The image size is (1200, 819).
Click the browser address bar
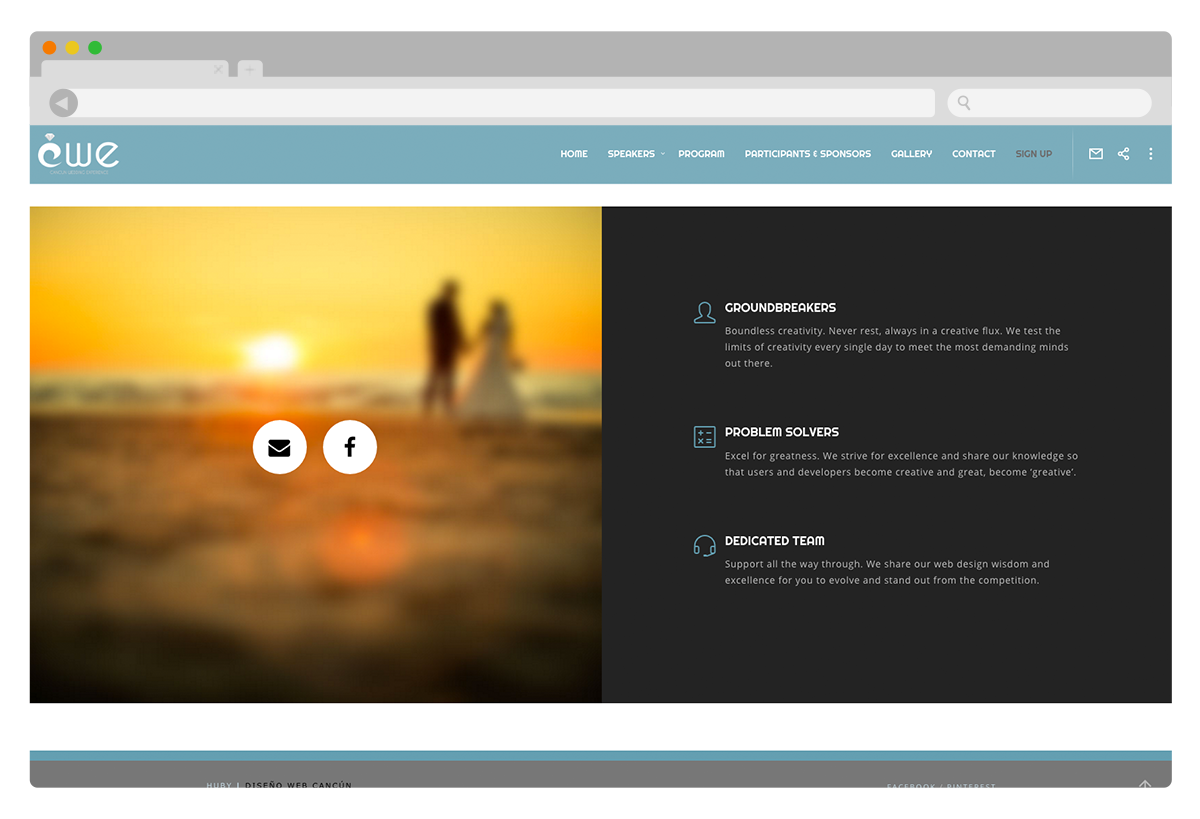(x=506, y=103)
